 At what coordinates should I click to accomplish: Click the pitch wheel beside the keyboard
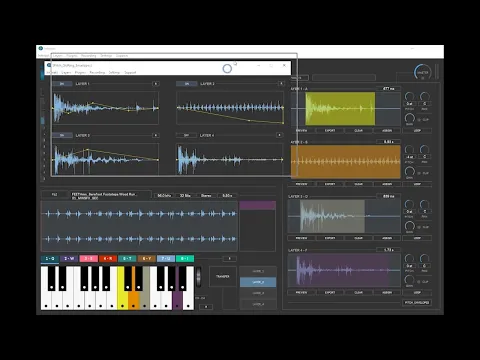(x=199, y=276)
